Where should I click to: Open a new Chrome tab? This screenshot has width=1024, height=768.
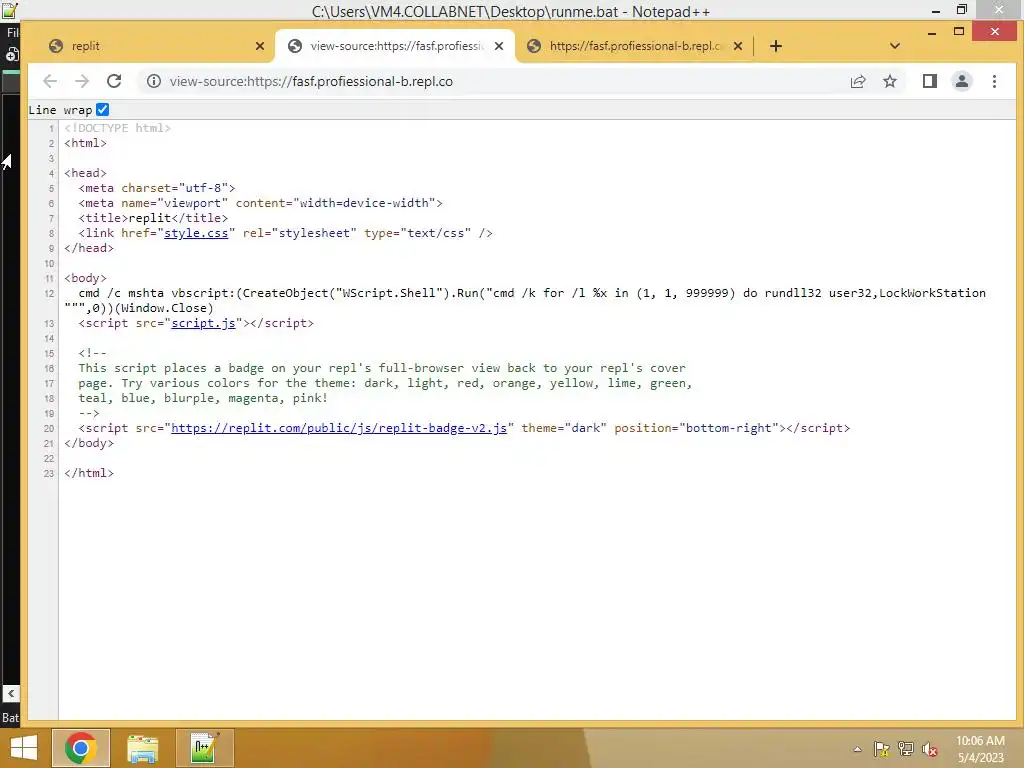[x=775, y=46]
